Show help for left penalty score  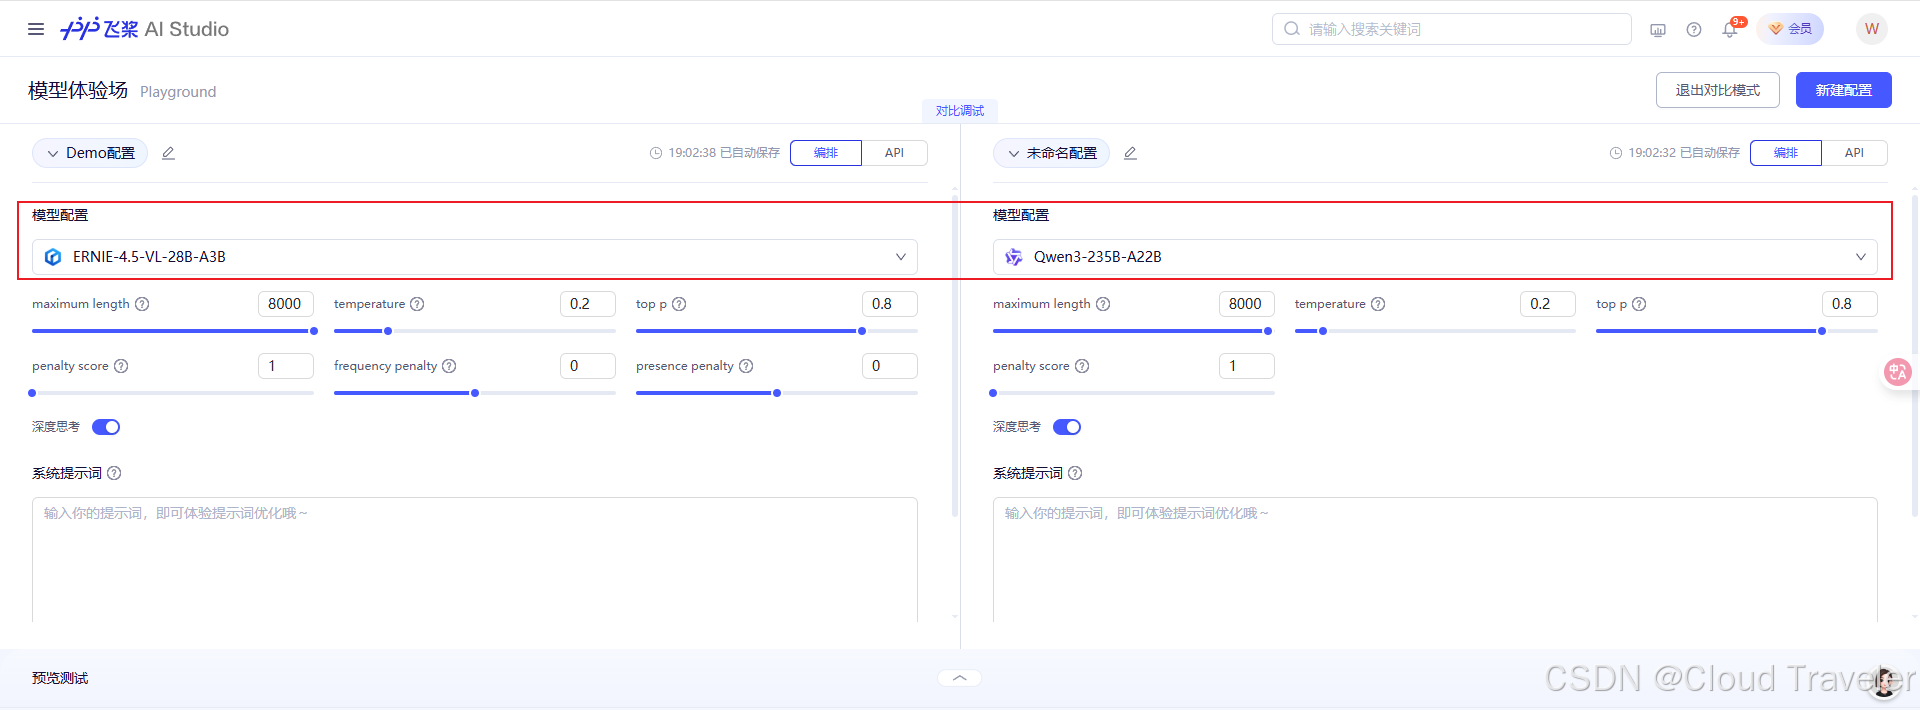point(121,366)
